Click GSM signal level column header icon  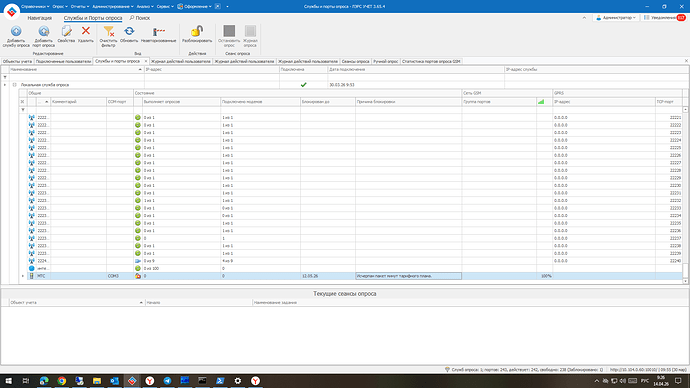point(541,102)
